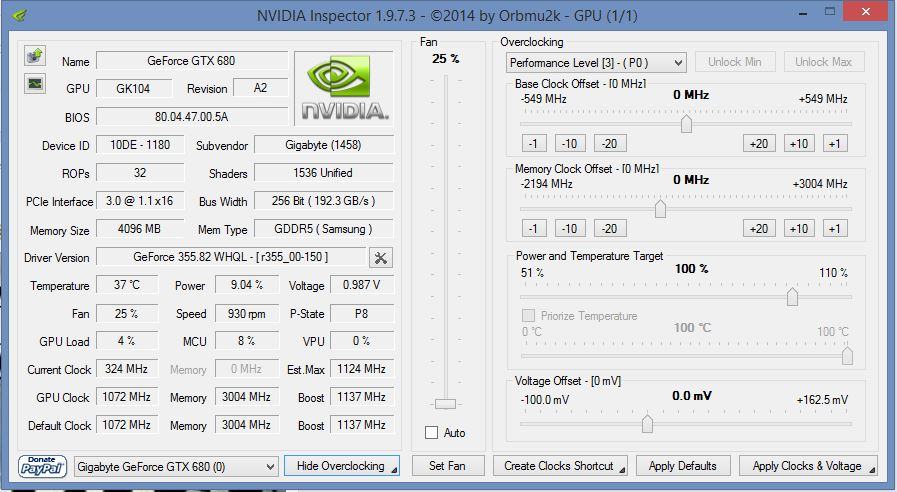Click Memory Clock Offset +10 button
Screen dimensions: 897x492
click(x=799, y=228)
